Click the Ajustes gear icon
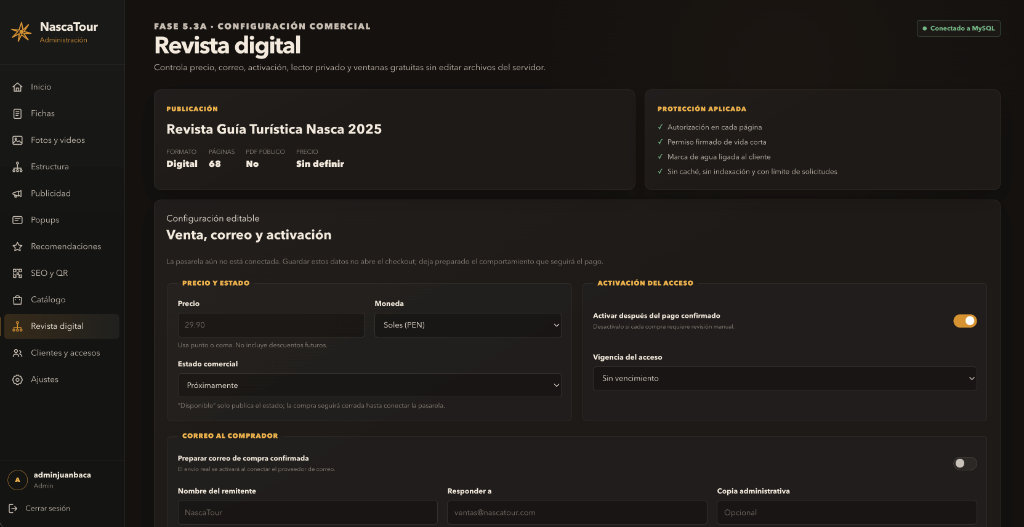The height and width of the screenshot is (527, 1024). 18,379
